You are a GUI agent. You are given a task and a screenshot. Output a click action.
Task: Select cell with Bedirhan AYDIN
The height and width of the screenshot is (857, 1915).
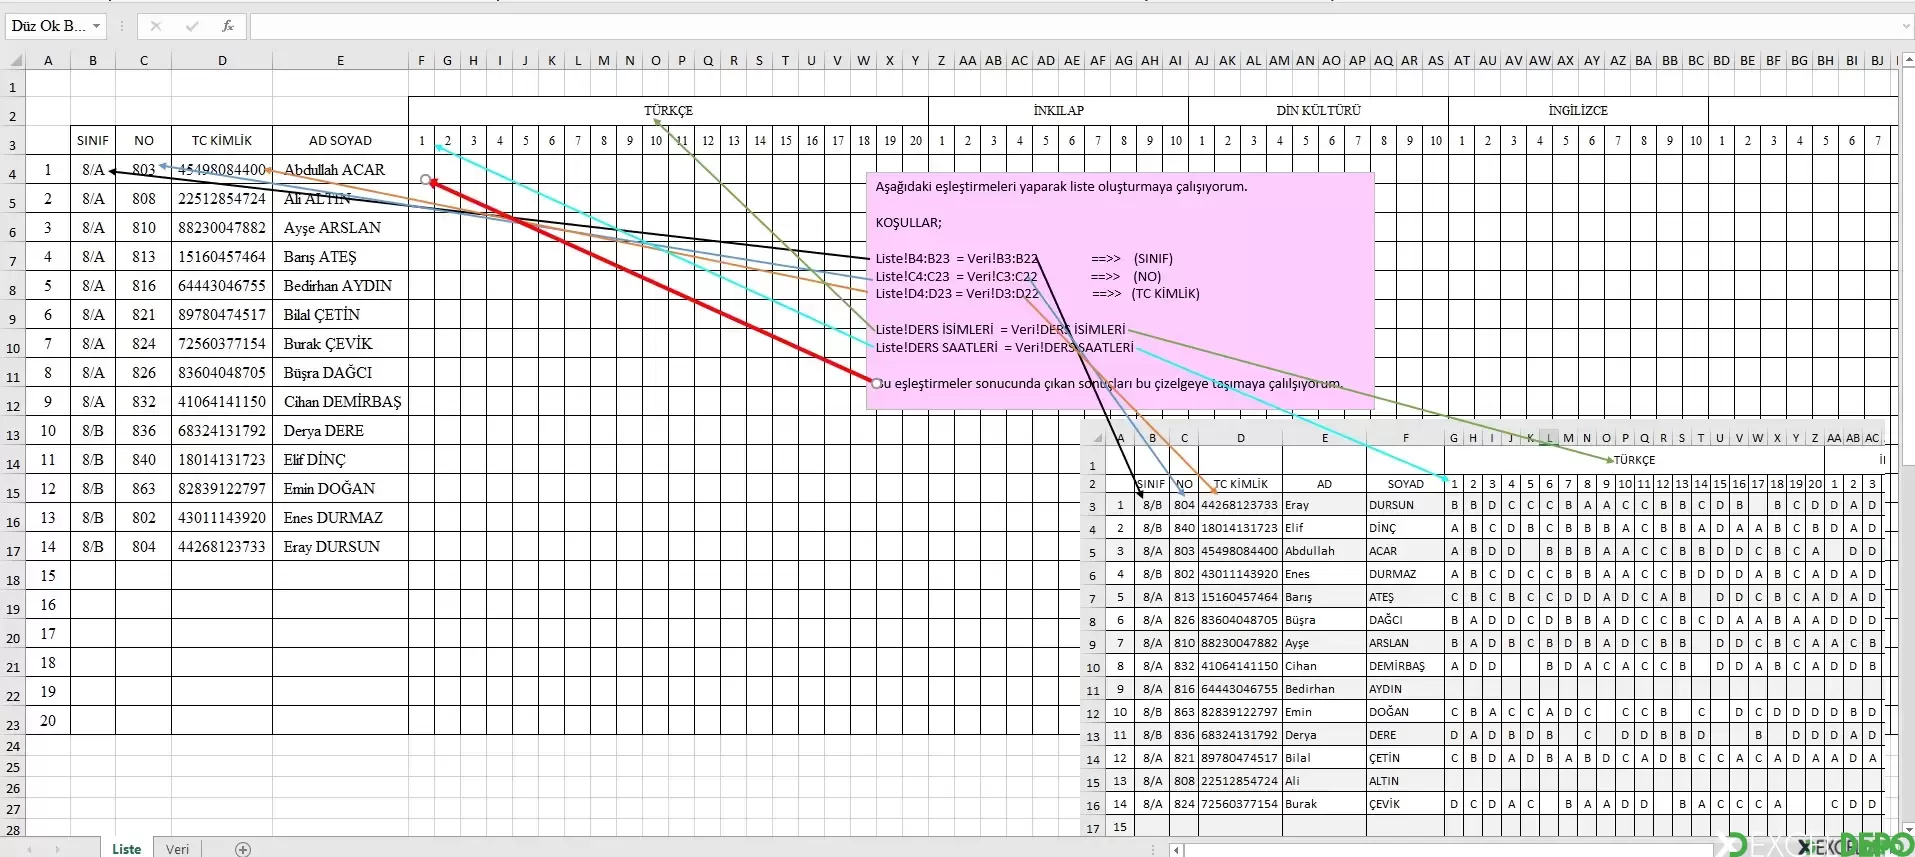(x=340, y=286)
